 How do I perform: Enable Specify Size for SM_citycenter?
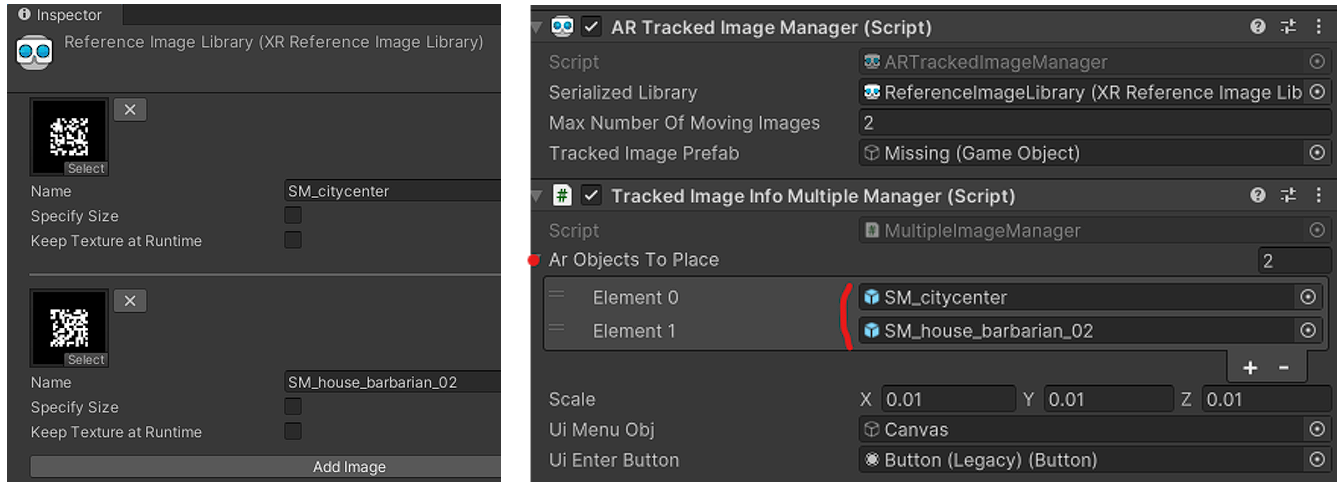coord(293,216)
